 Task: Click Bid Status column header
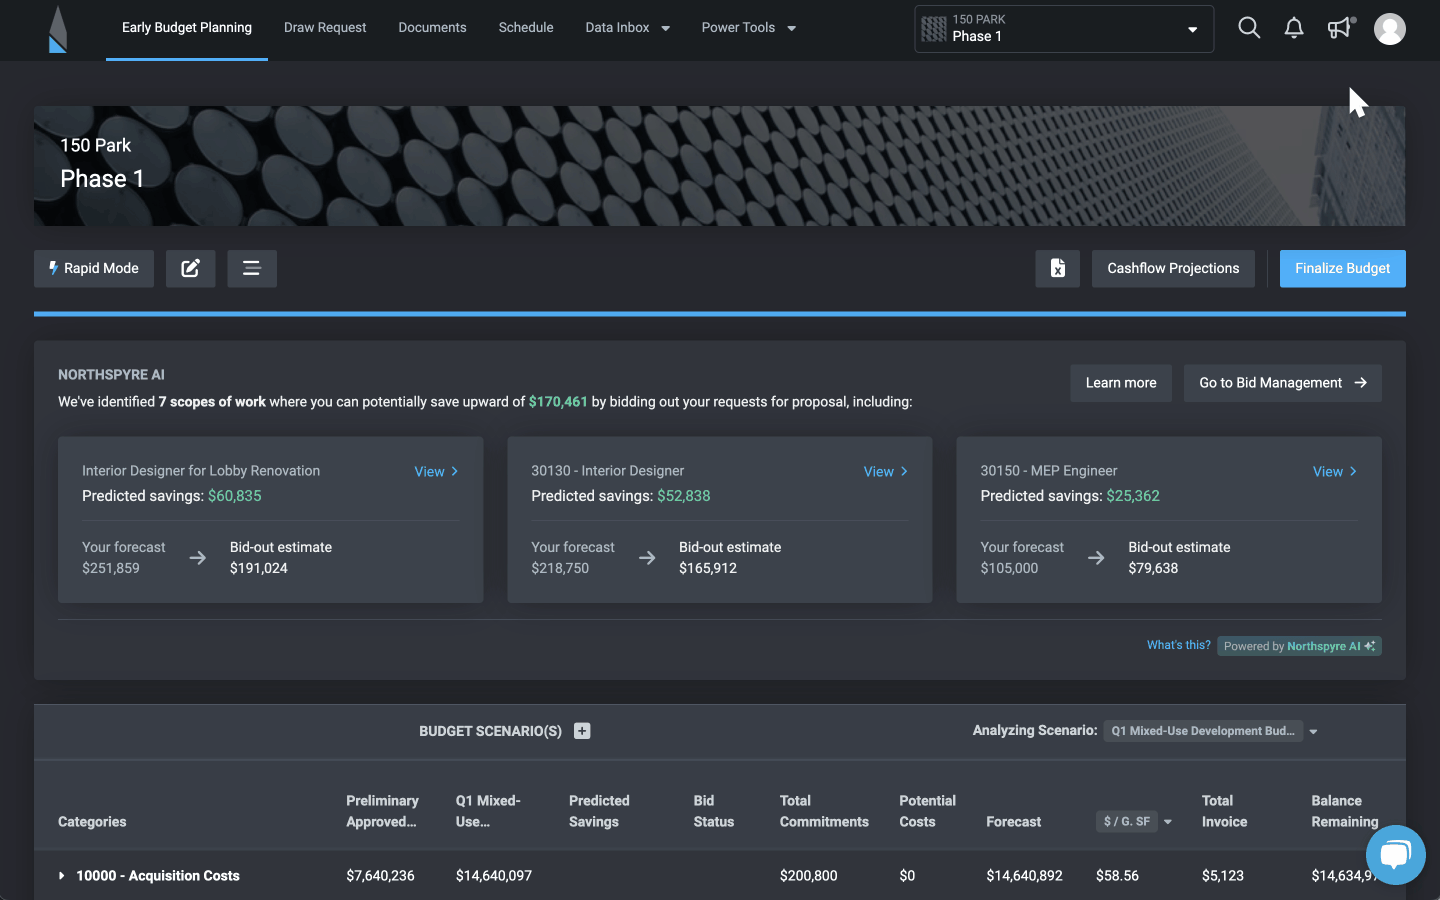[x=714, y=811]
